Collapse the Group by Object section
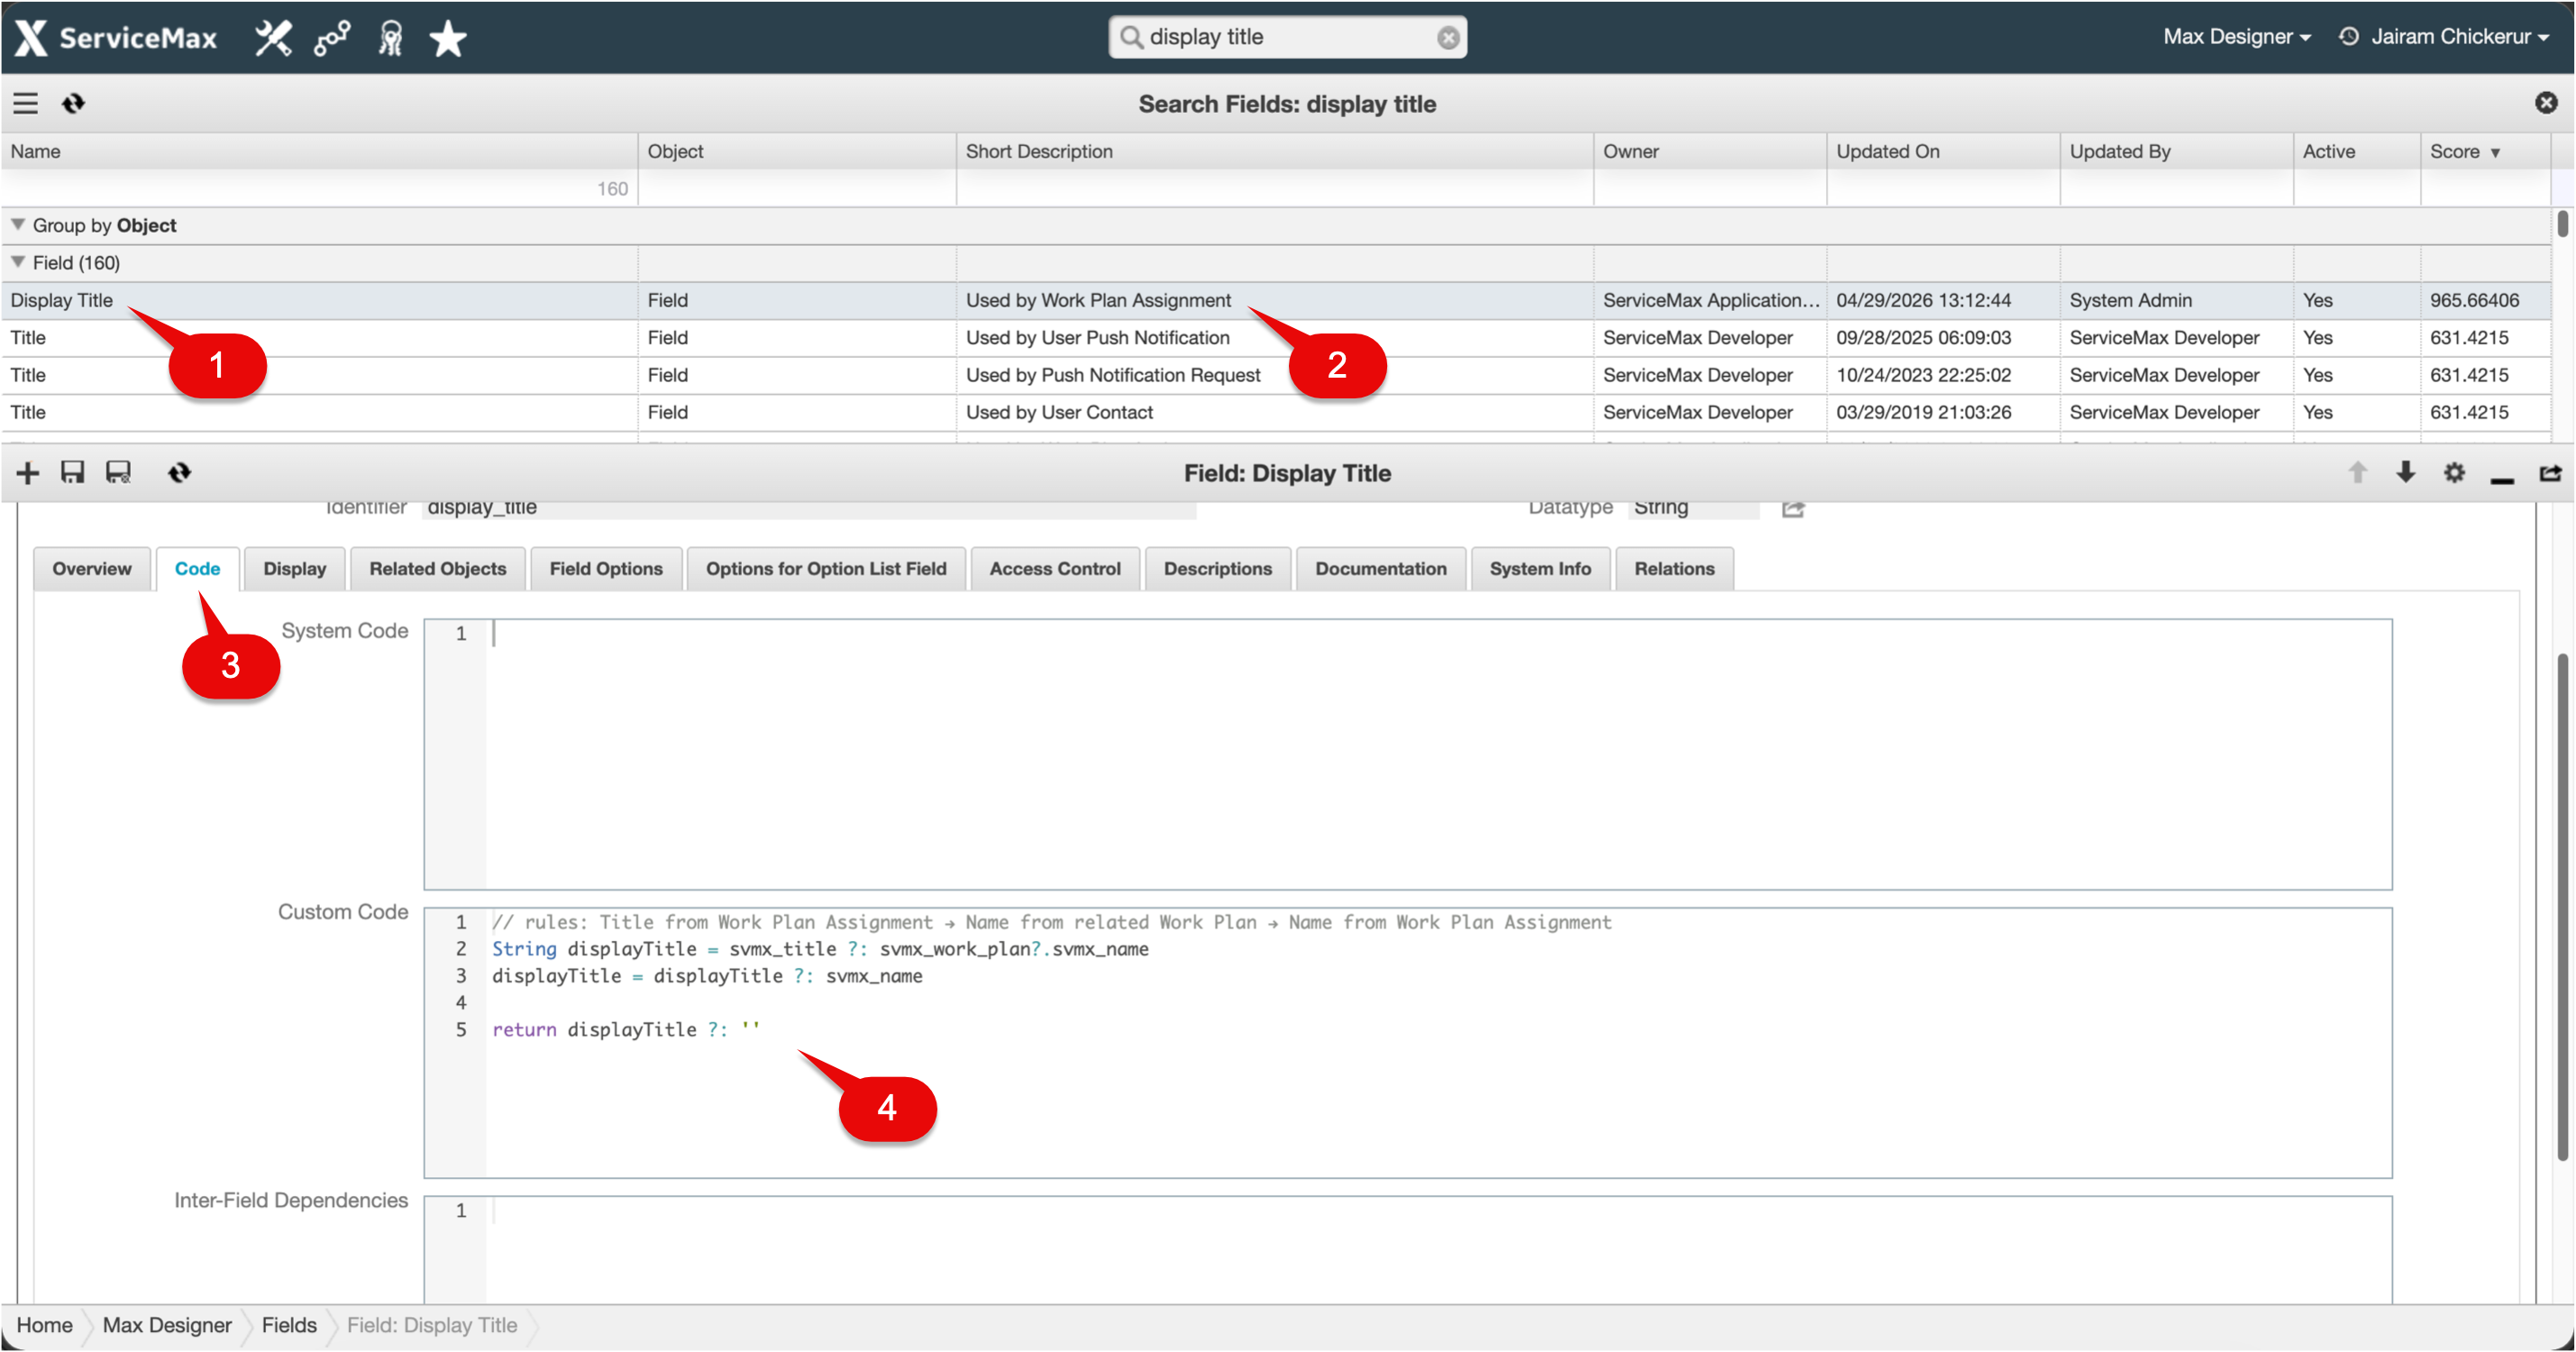Image resolution: width=2576 pixels, height=1352 pixels. pyautogui.click(x=18, y=225)
